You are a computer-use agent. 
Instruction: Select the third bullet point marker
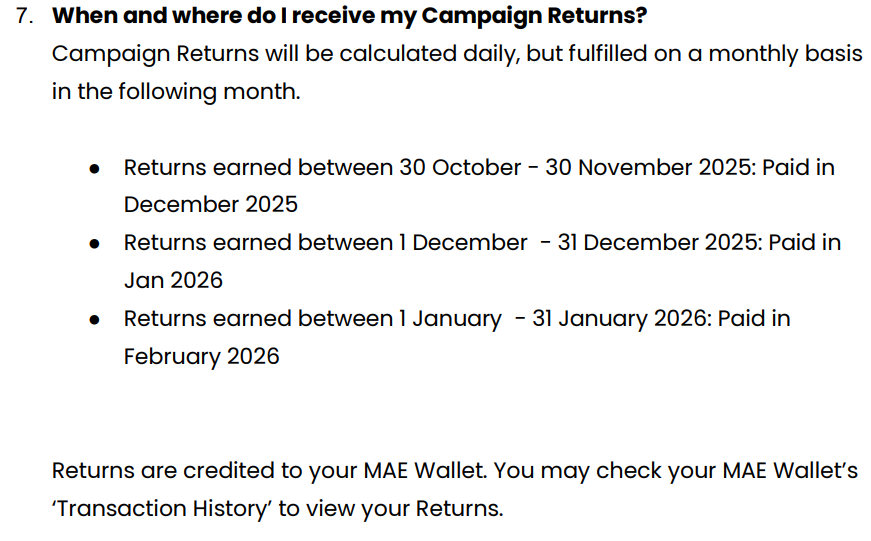[x=94, y=320]
